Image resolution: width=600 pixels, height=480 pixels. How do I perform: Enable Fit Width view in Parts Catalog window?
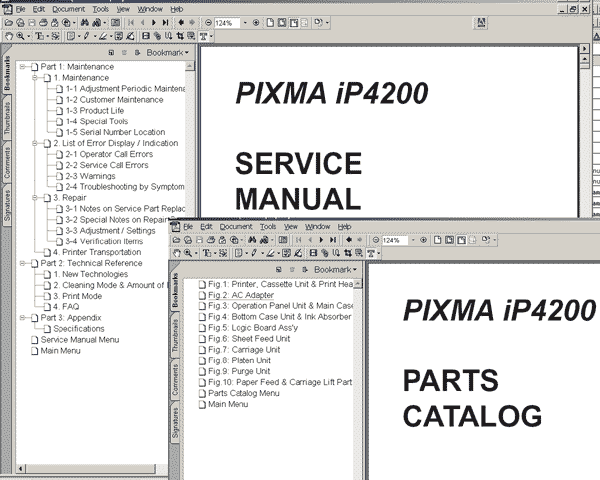461,240
